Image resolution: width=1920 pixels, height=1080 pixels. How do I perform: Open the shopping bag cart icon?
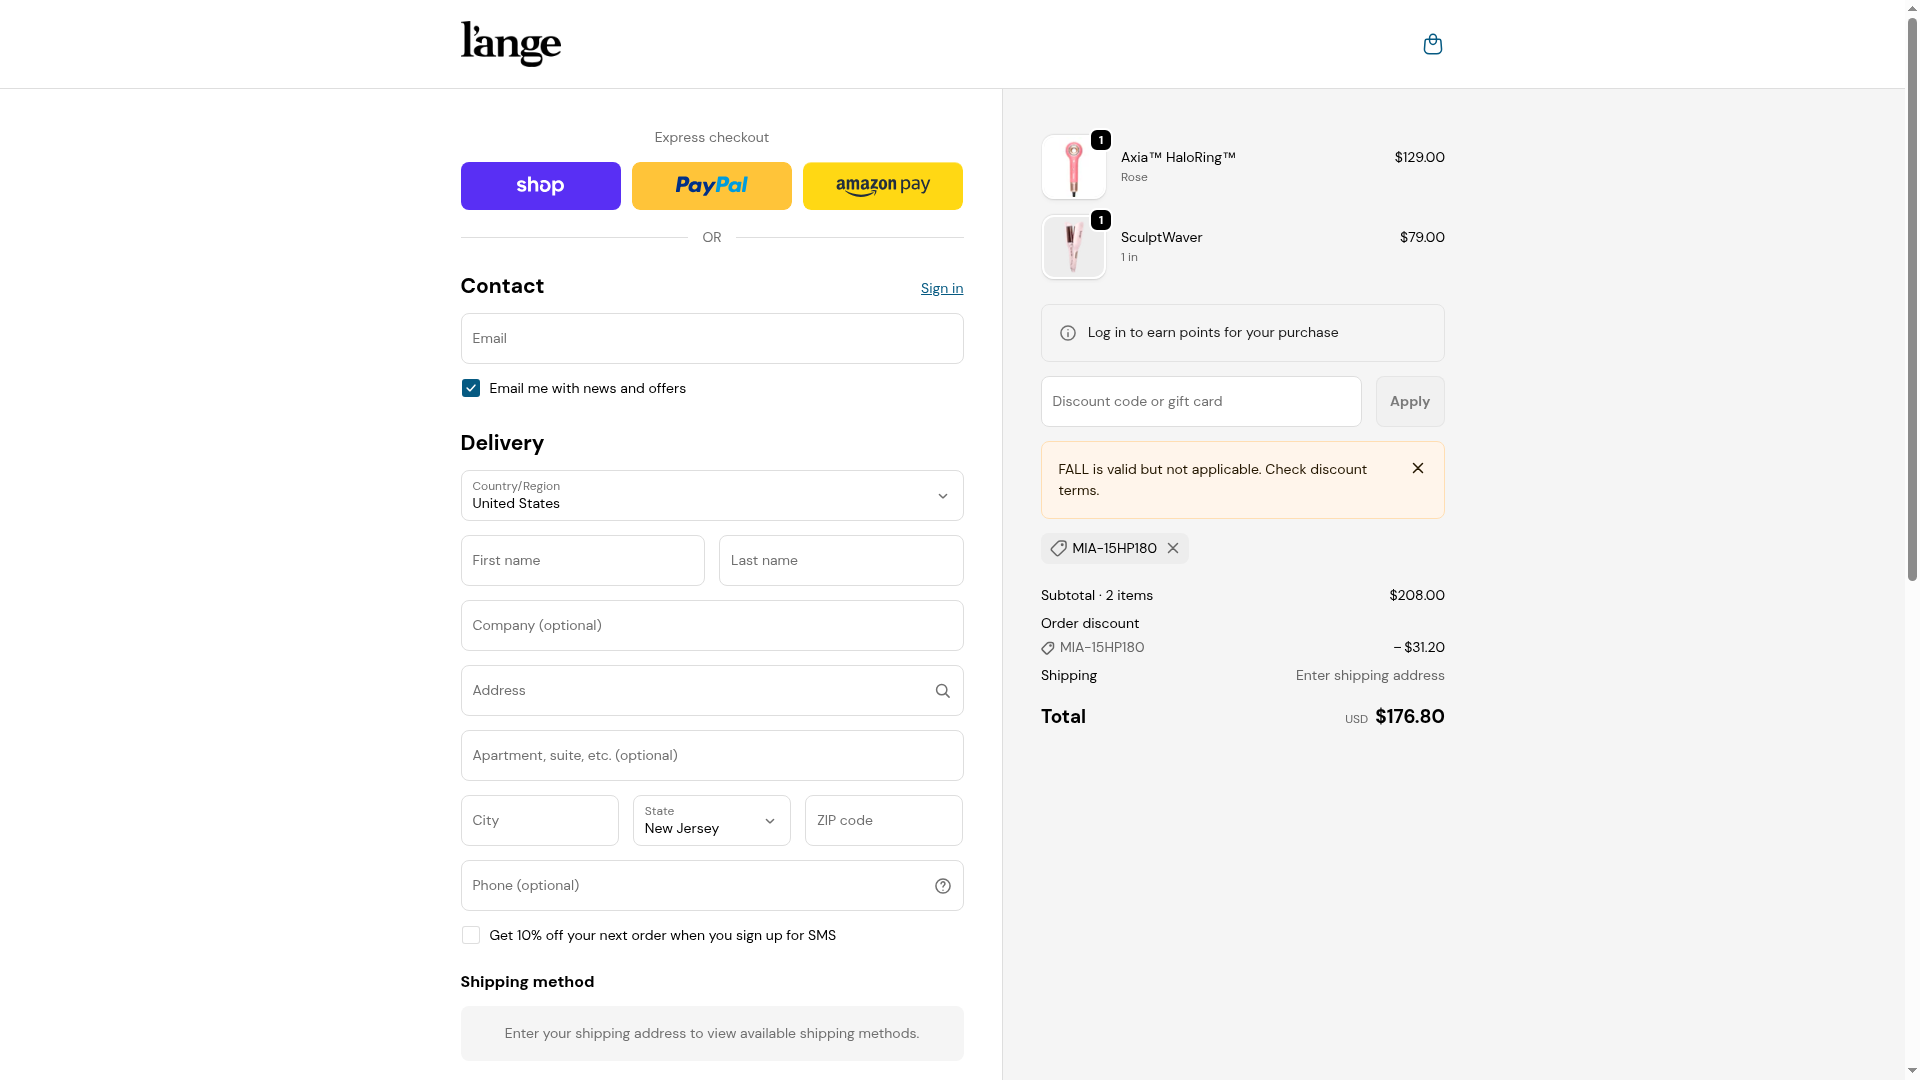(x=1432, y=44)
